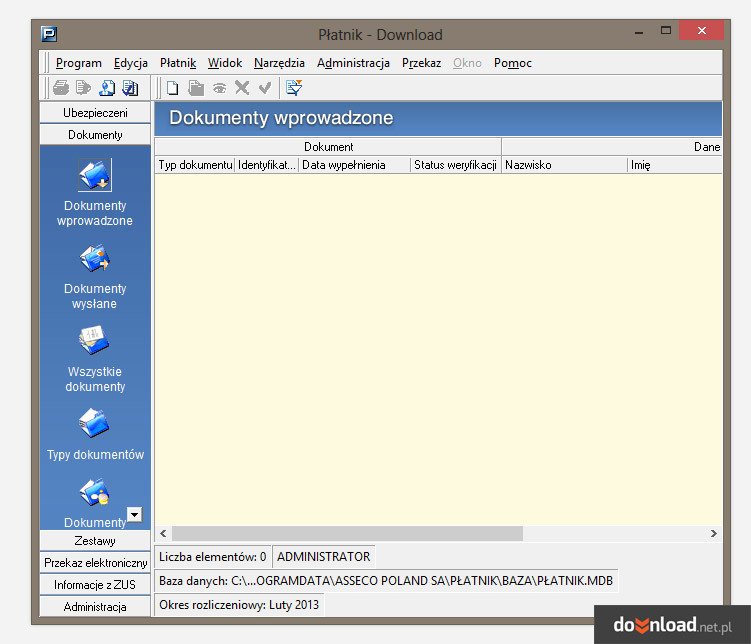Click the toolbar icon with person and document
Screen dimensions: 751x644
tap(107, 88)
